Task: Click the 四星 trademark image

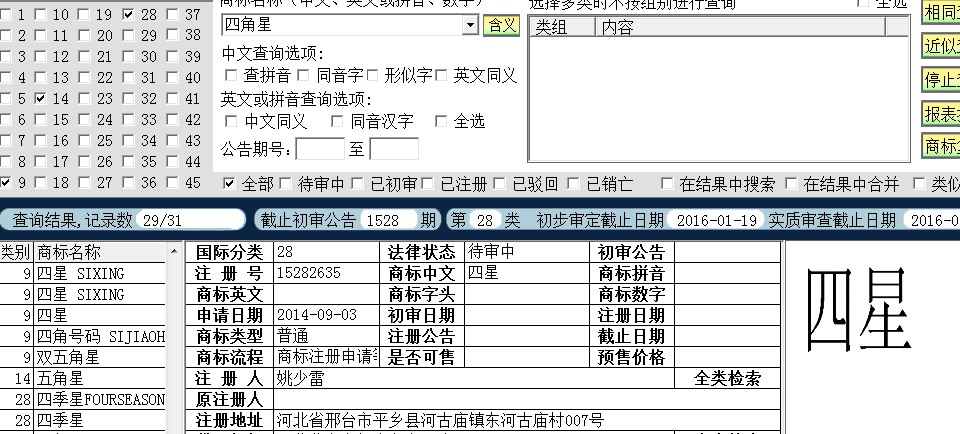Action: click(859, 309)
